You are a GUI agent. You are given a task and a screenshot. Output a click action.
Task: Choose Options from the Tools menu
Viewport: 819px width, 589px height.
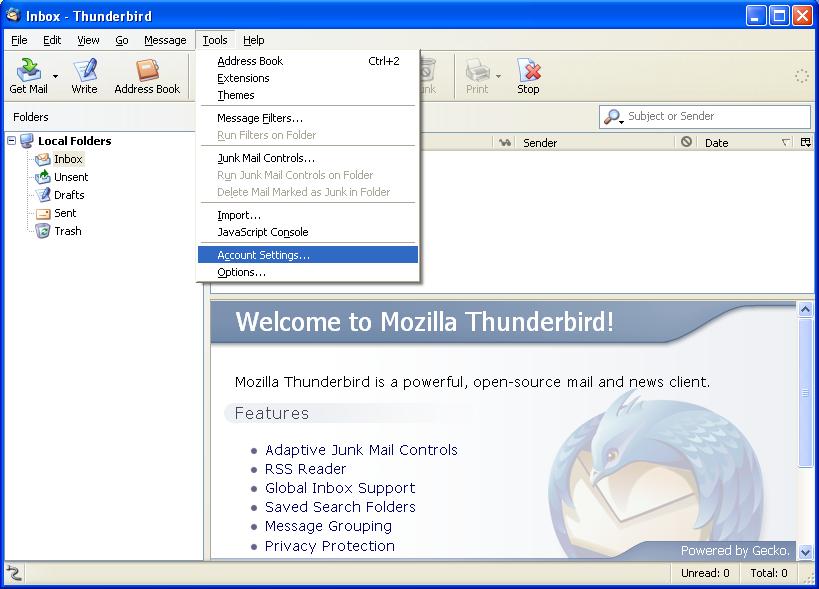coord(308,273)
